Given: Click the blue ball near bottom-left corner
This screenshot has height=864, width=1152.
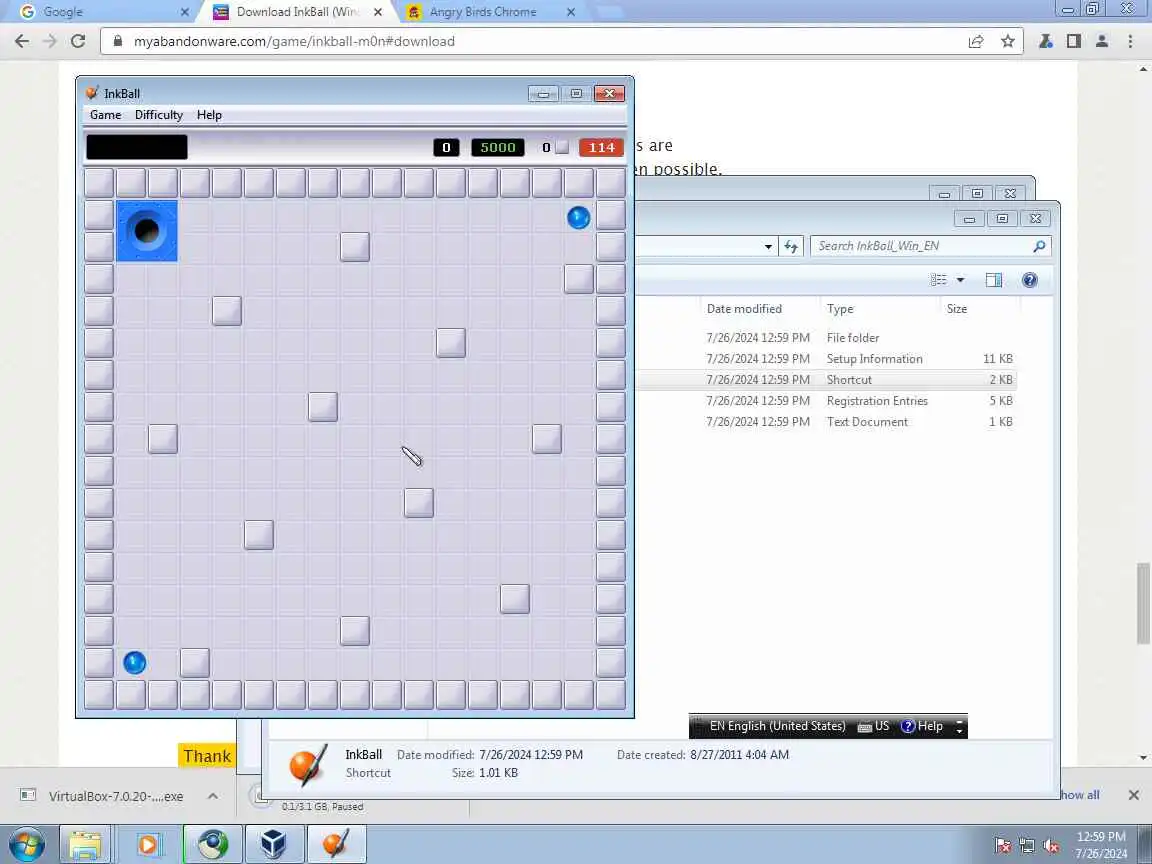Looking at the screenshot, I should point(134,663).
